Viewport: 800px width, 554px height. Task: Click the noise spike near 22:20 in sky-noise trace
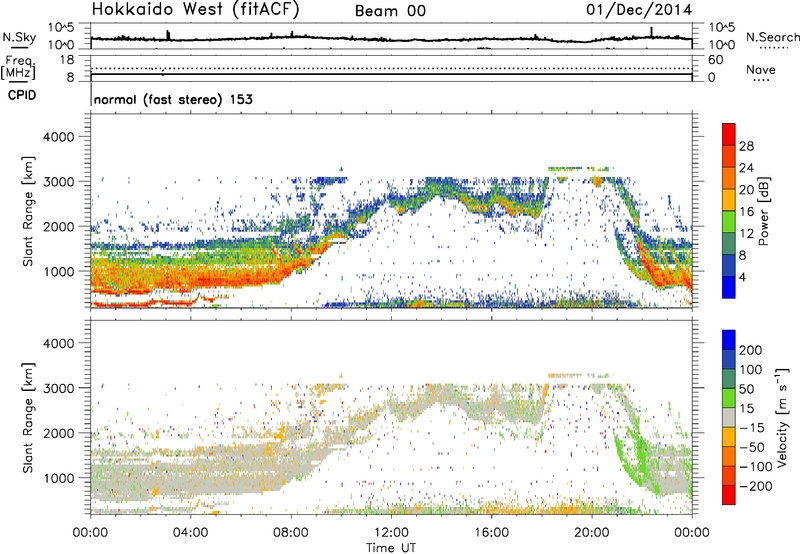point(652,32)
